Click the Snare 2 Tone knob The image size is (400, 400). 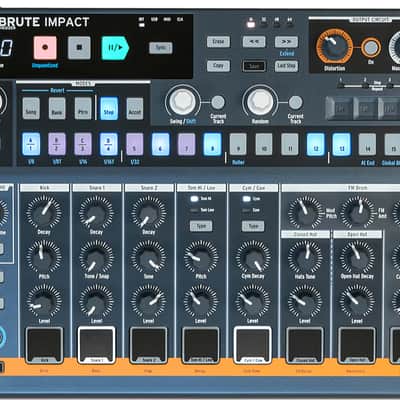[149, 257]
